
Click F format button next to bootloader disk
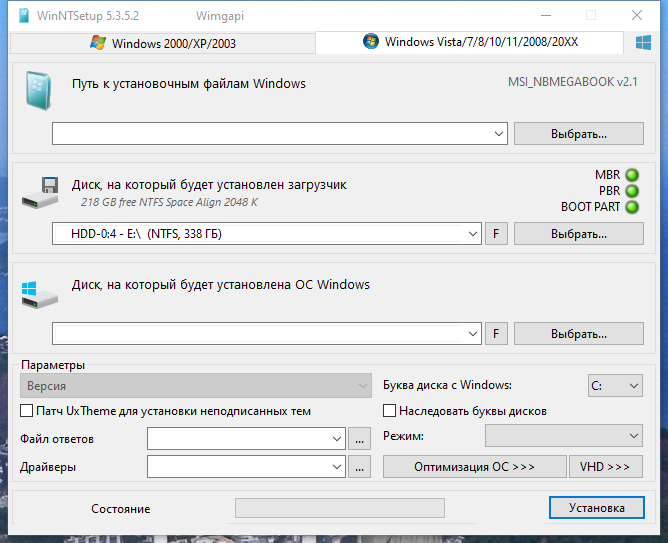coord(496,234)
